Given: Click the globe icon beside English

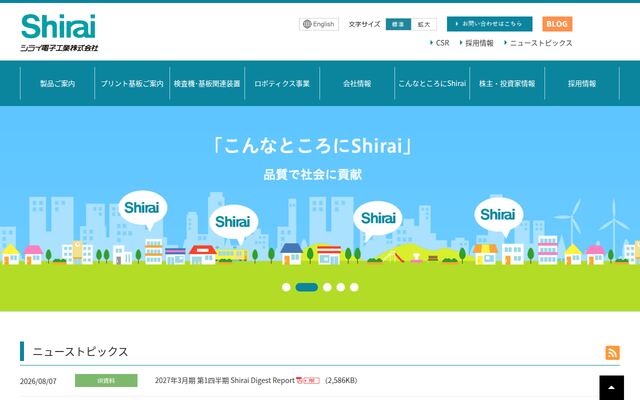Looking at the screenshot, I should tap(307, 24).
